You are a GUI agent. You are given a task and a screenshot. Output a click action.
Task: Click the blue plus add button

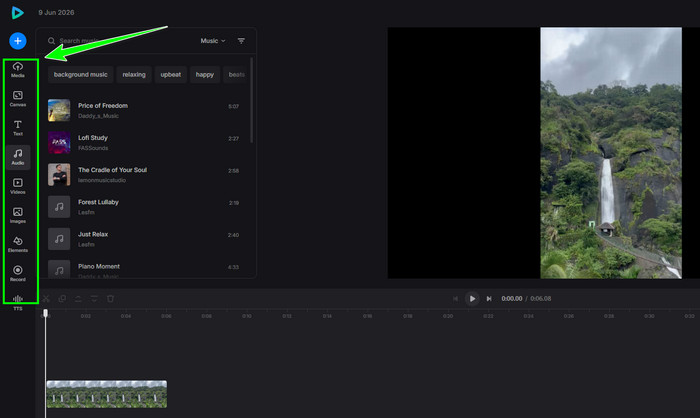click(x=18, y=41)
